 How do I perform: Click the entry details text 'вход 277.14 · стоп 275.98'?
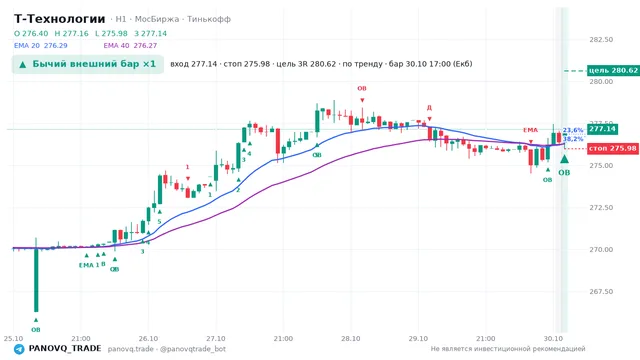coord(220,64)
